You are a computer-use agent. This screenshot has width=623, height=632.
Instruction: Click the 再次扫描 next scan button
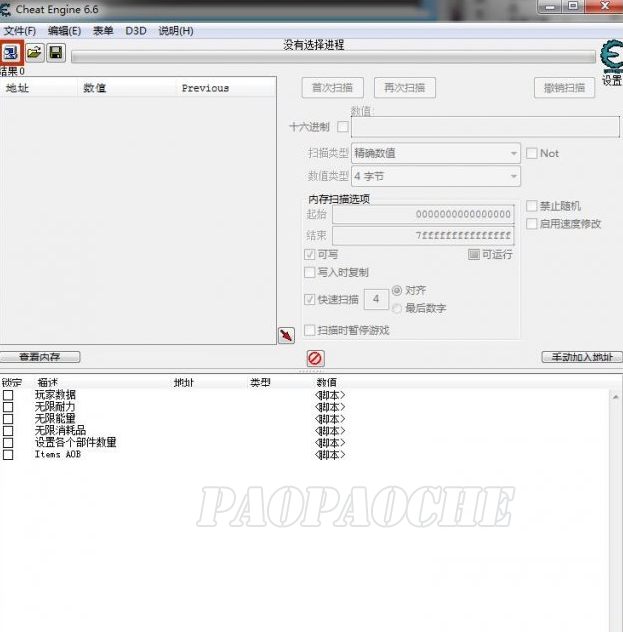(405, 87)
